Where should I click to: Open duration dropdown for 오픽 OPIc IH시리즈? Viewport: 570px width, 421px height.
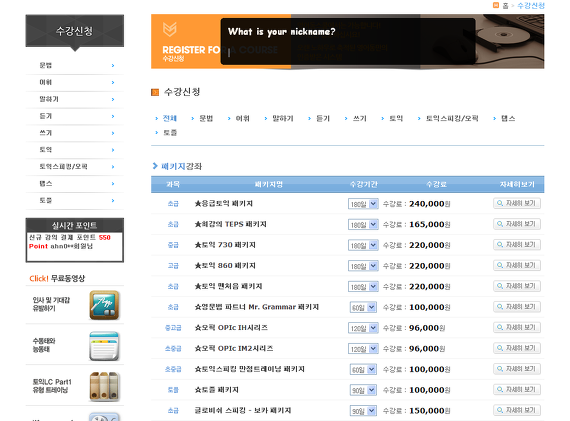[x=363, y=328]
